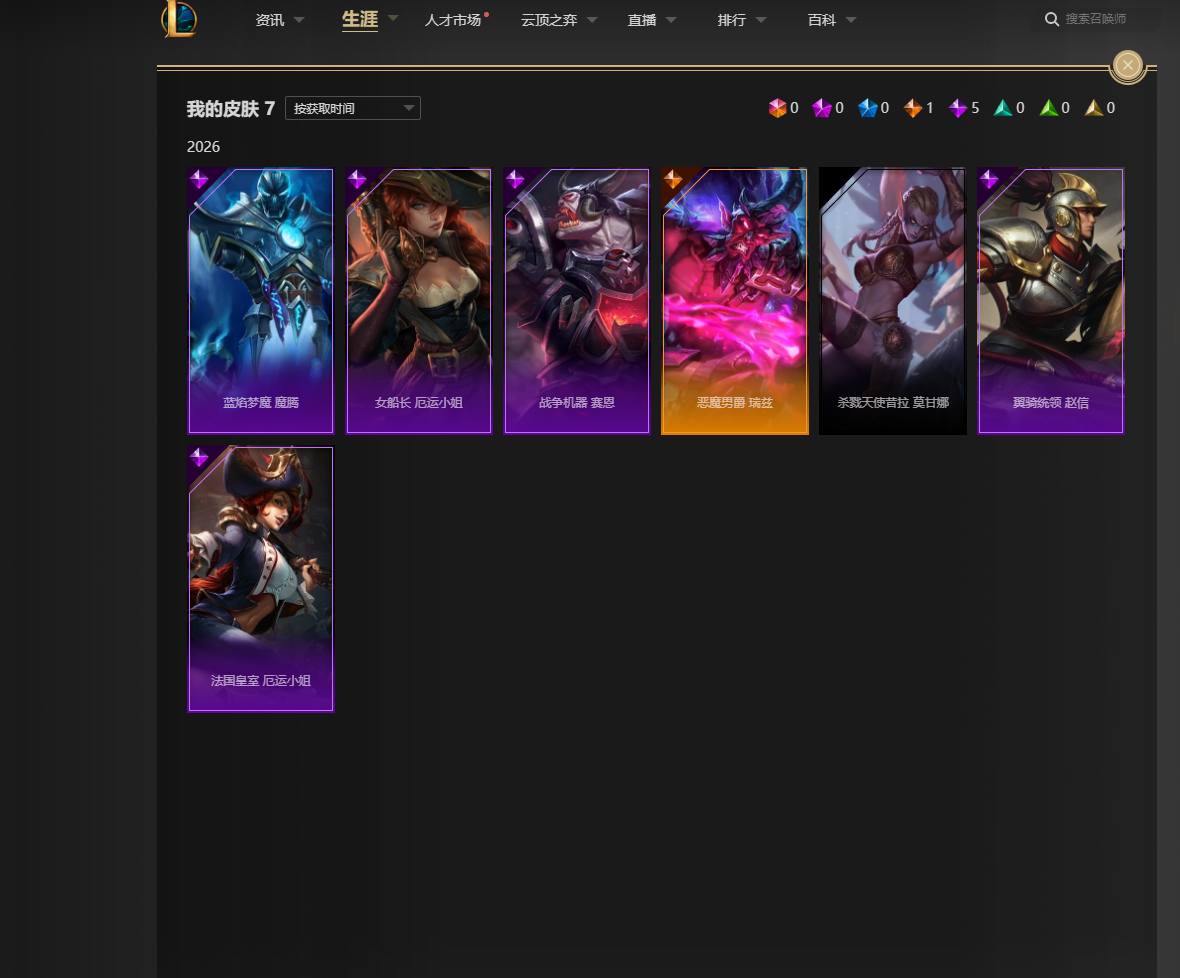This screenshot has width=1180, height=978.
Task: Switch to the 生涯 tab
Action: pos(360,19)
